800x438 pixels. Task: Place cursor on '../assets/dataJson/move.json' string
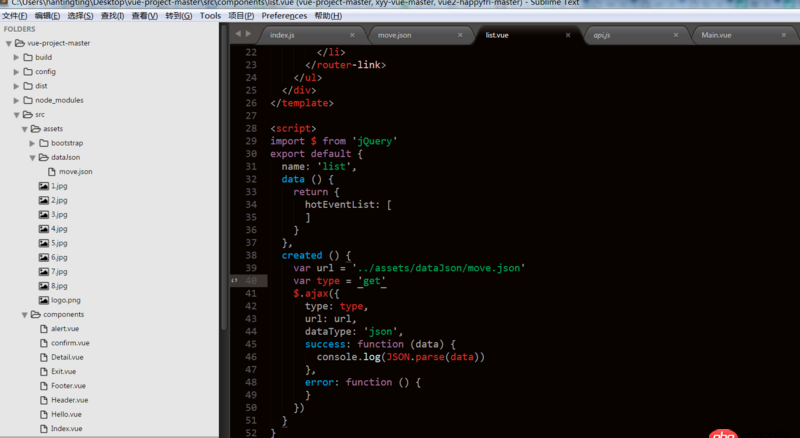point(439,268)
